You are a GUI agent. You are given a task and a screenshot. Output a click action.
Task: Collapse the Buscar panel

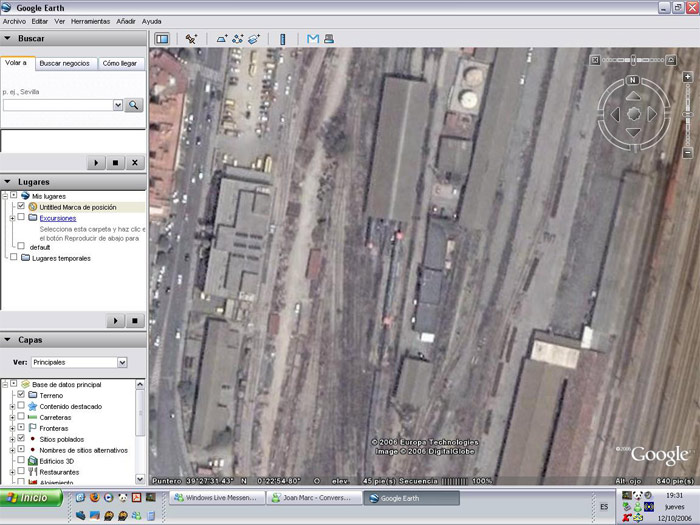[9, 38]
